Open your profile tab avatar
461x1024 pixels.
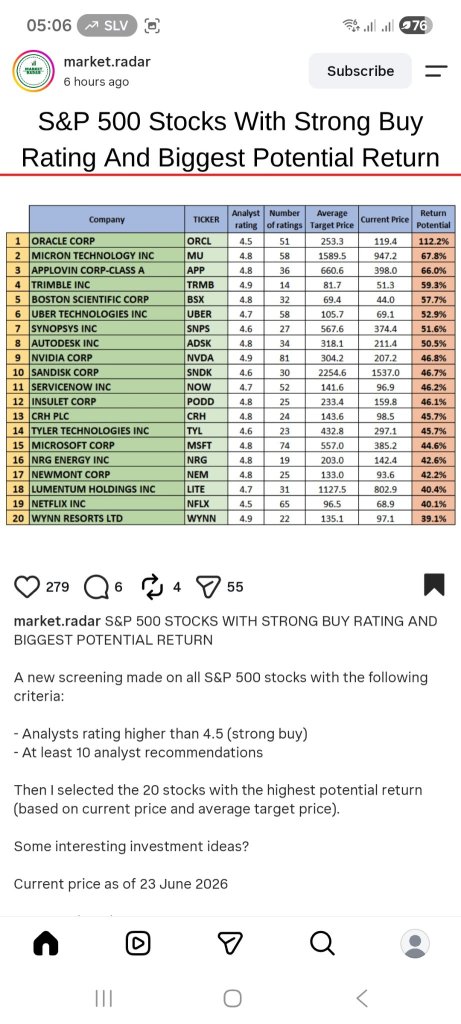pyautogui.click(x=414, y=943)
